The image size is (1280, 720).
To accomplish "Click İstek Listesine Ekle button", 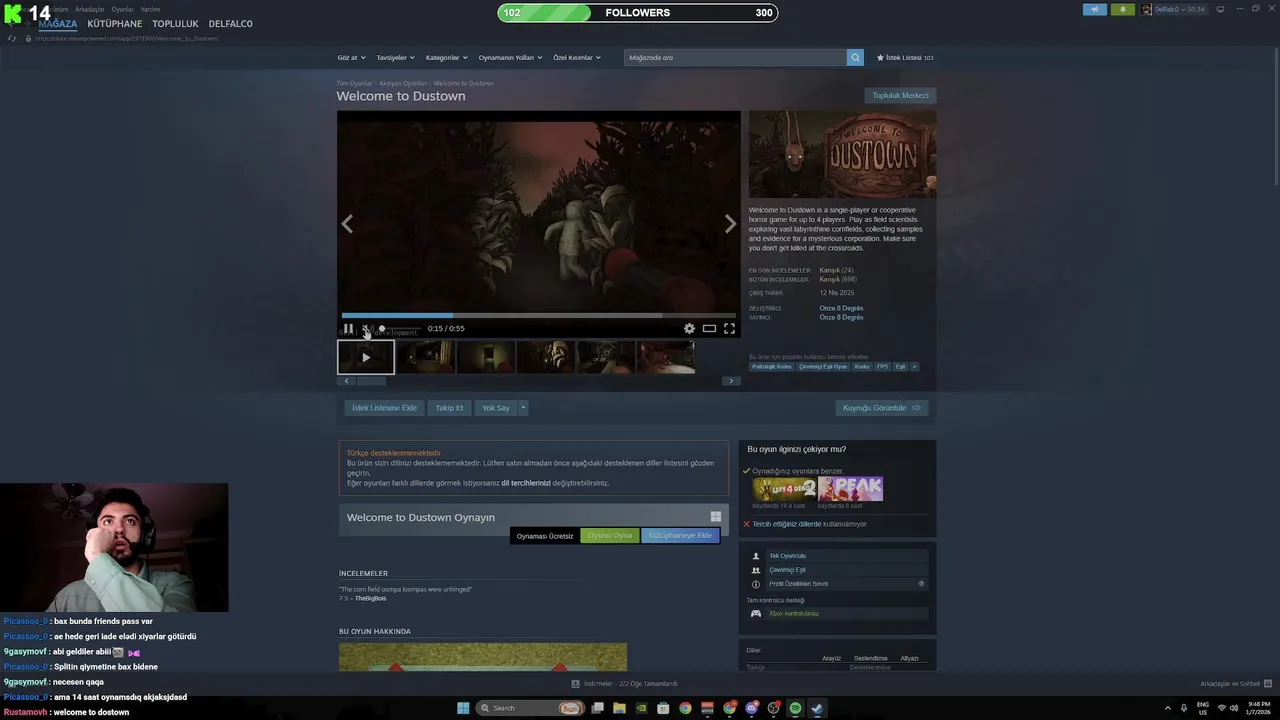I will pyautogui.click(x=384, y=408).
